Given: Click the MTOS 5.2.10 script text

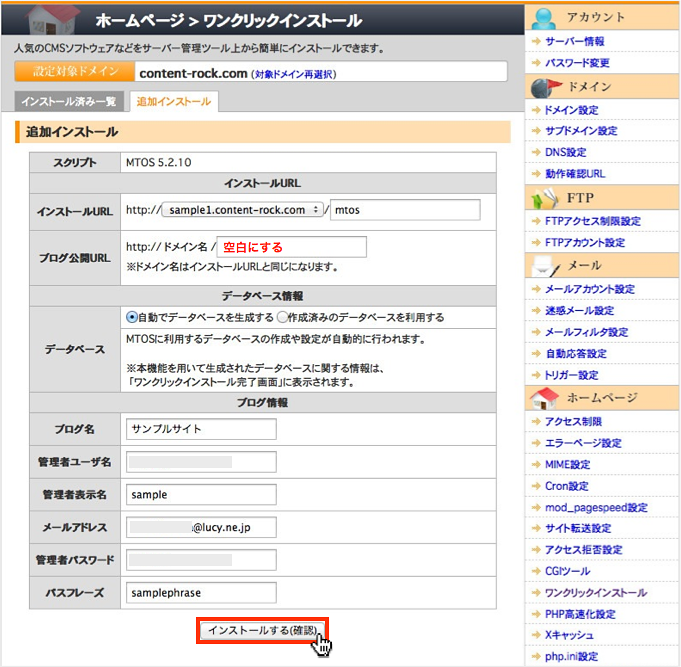Looking at the screenshot, I should click(159, 162).
